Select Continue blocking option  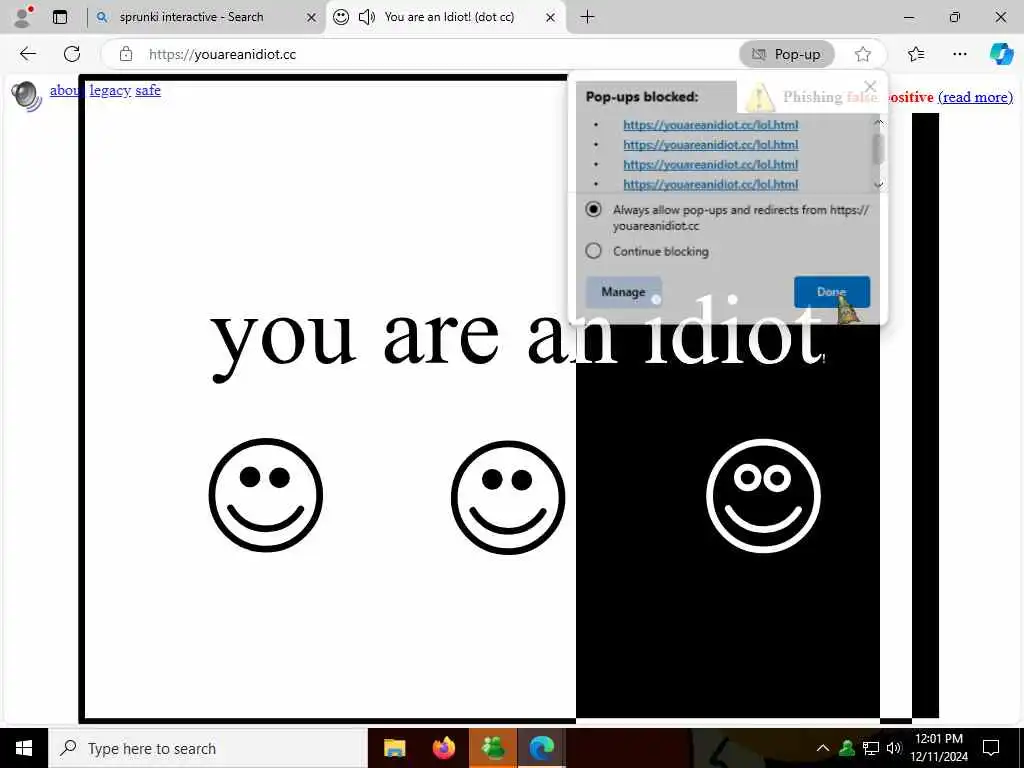(x=593, y=251)
